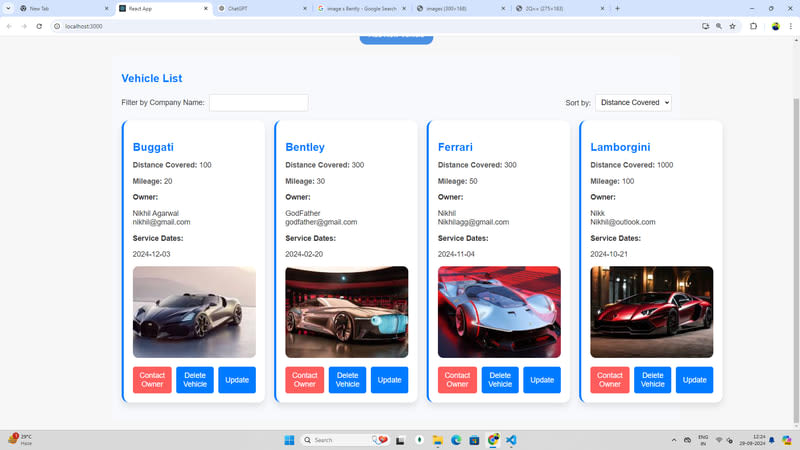Delete the Ferrari vehicle
Screen dimensions: 800x450
coord(500,380)
